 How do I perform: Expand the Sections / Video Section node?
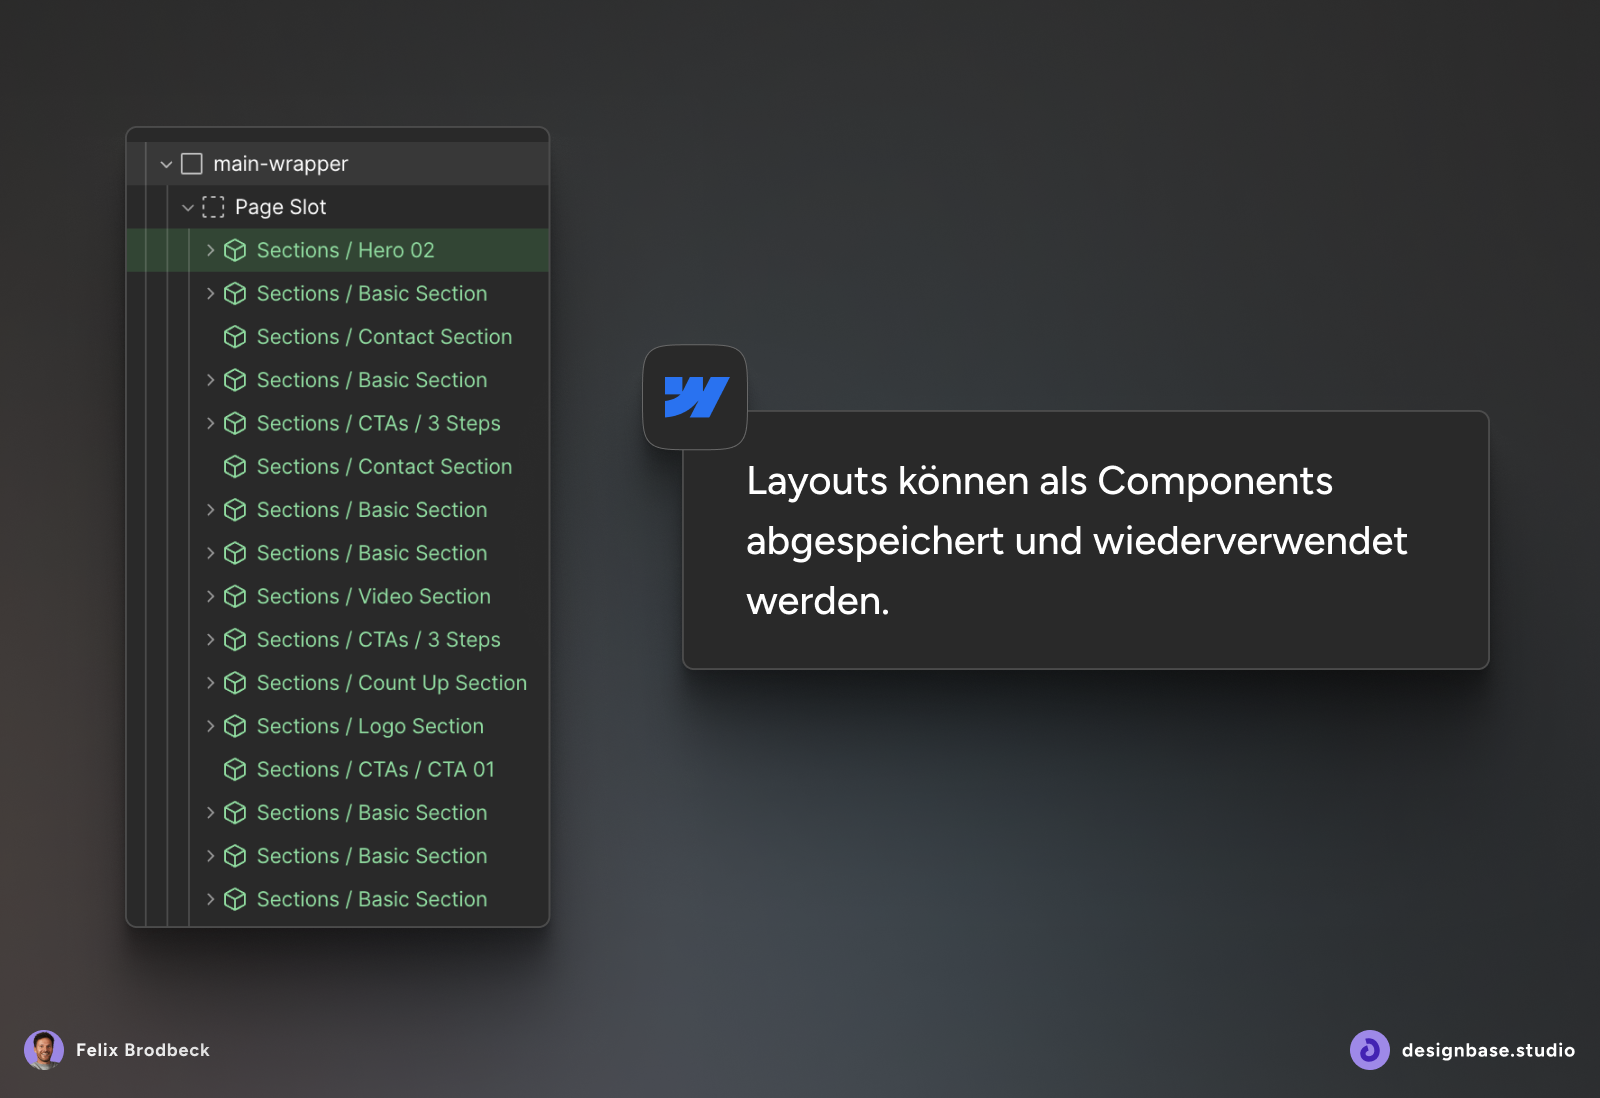point(211,596)
